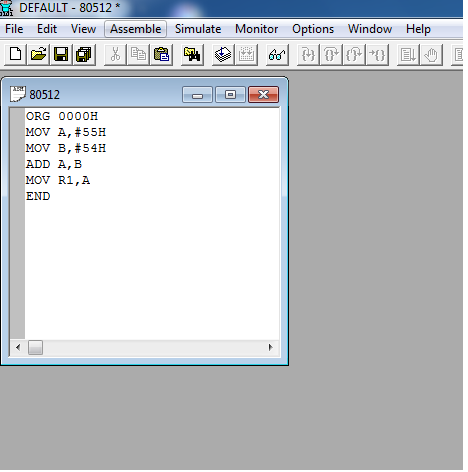This screenshot has width=468, height=472.
Task: Click the New file toolbar icon
Action: 15,54
